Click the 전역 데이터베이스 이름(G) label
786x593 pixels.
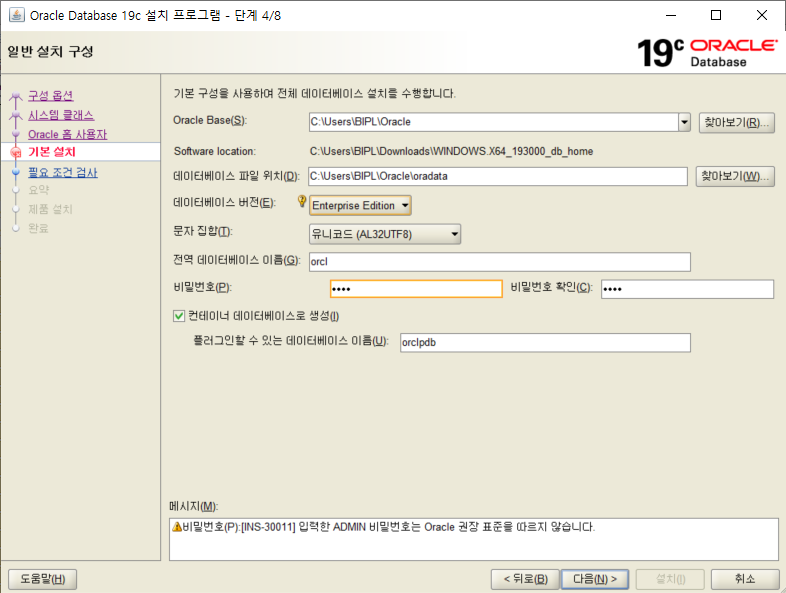[237, 260]
